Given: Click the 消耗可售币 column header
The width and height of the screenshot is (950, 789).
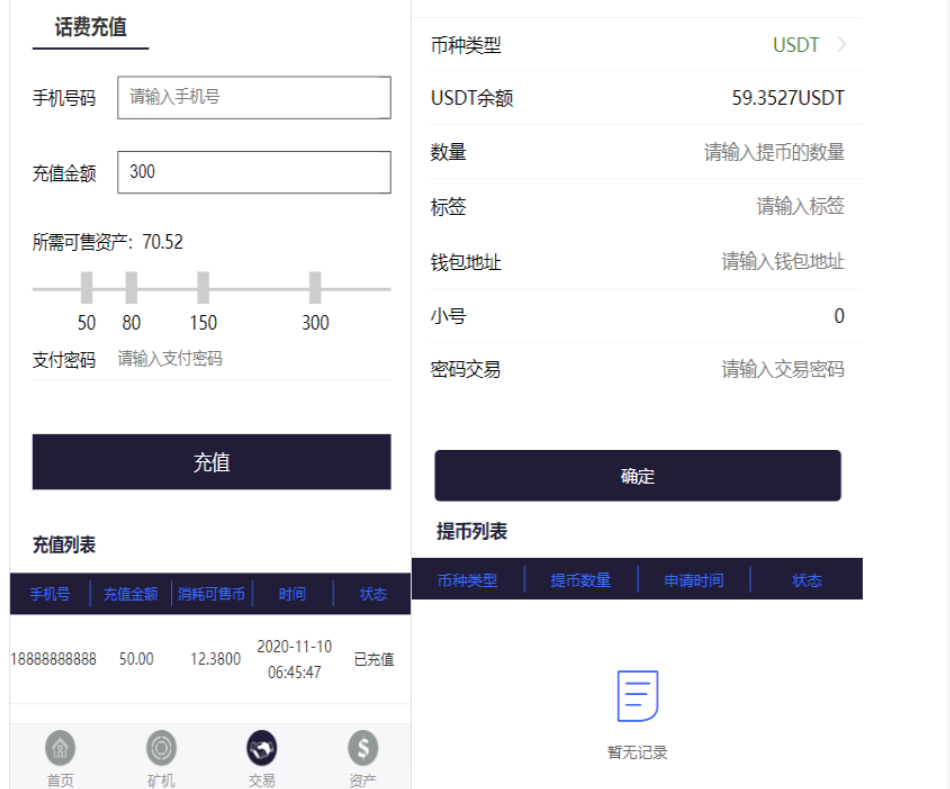Looking at the screenshot, I should tap(211, 594).
